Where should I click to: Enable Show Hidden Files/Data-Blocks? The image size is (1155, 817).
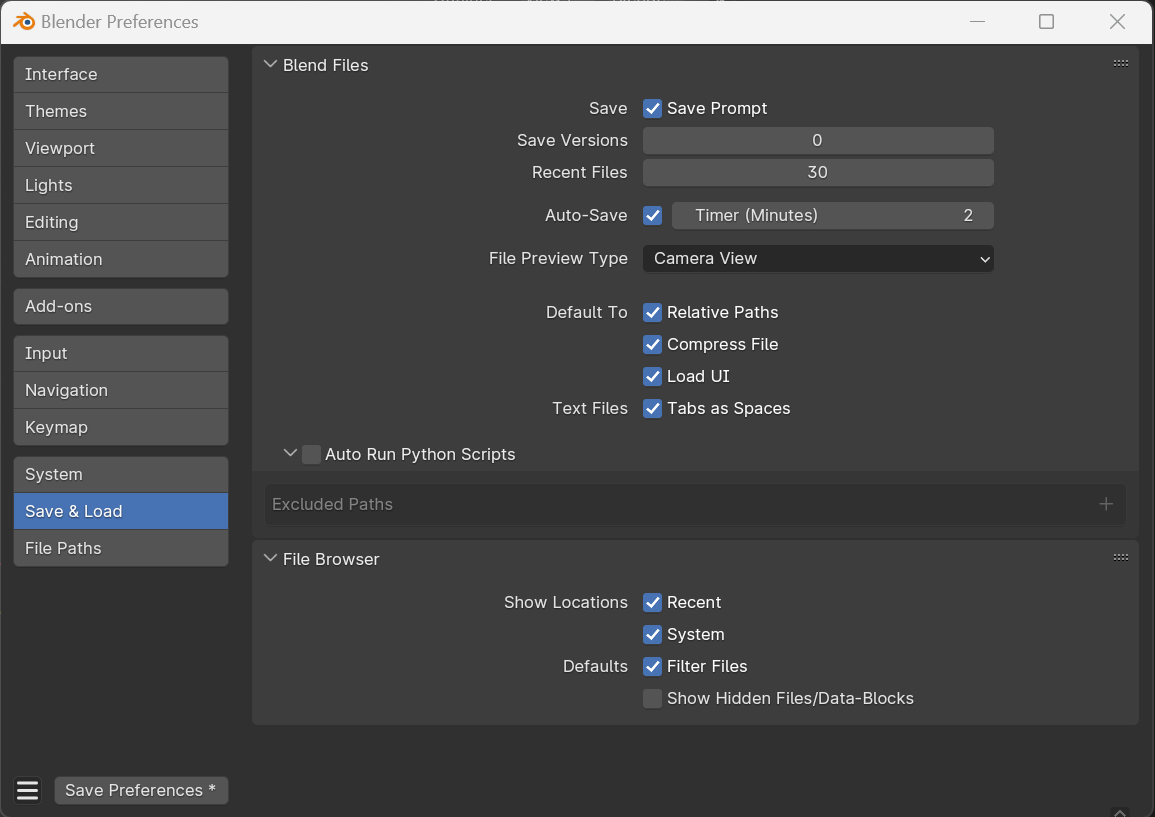[x=652, y=698]
